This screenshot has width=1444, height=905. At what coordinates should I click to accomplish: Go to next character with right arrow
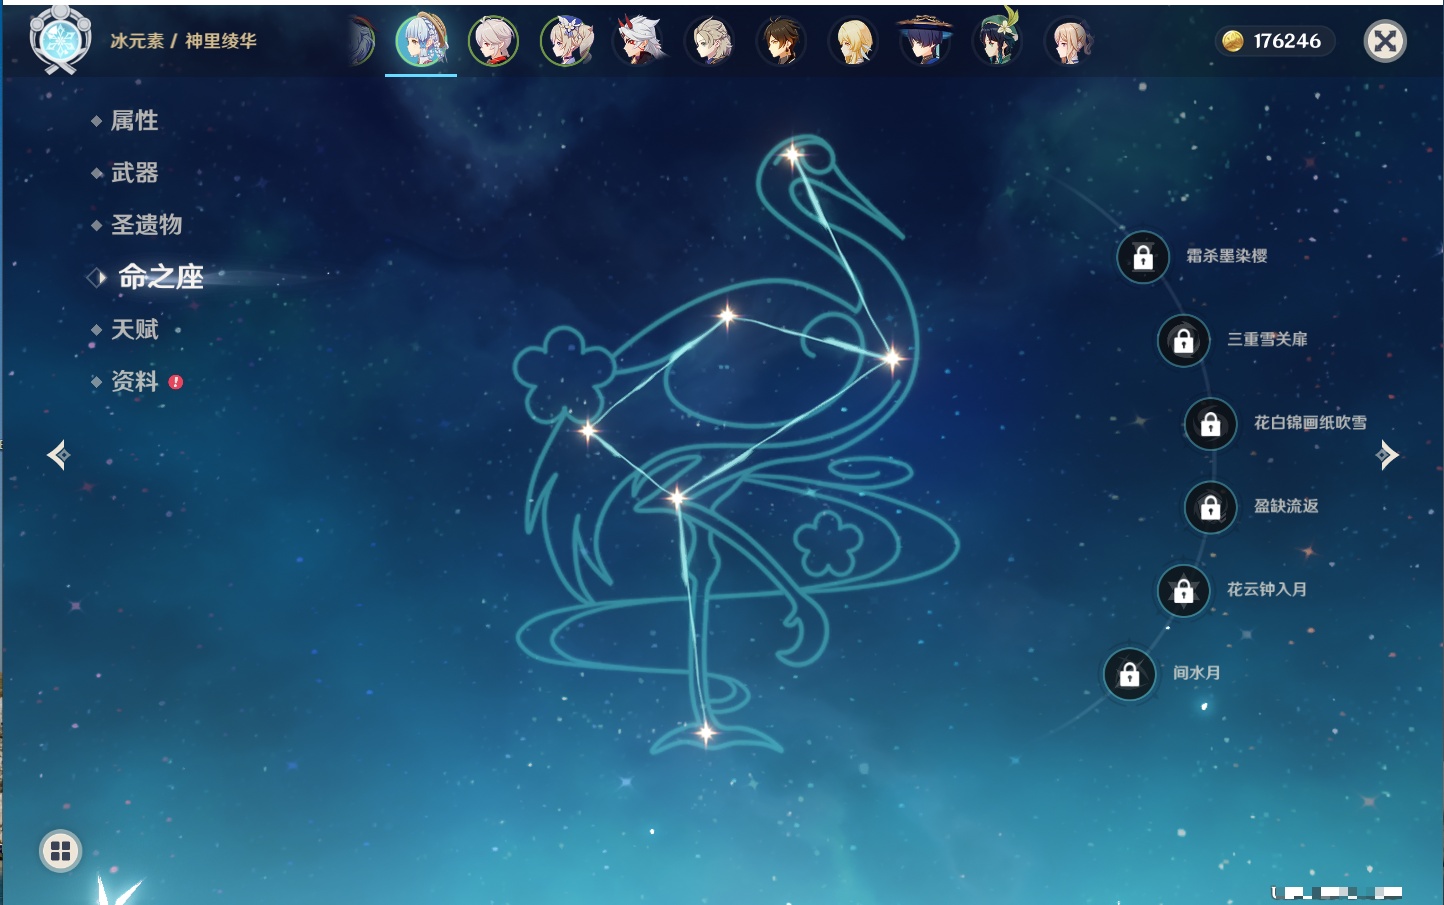1387,455
